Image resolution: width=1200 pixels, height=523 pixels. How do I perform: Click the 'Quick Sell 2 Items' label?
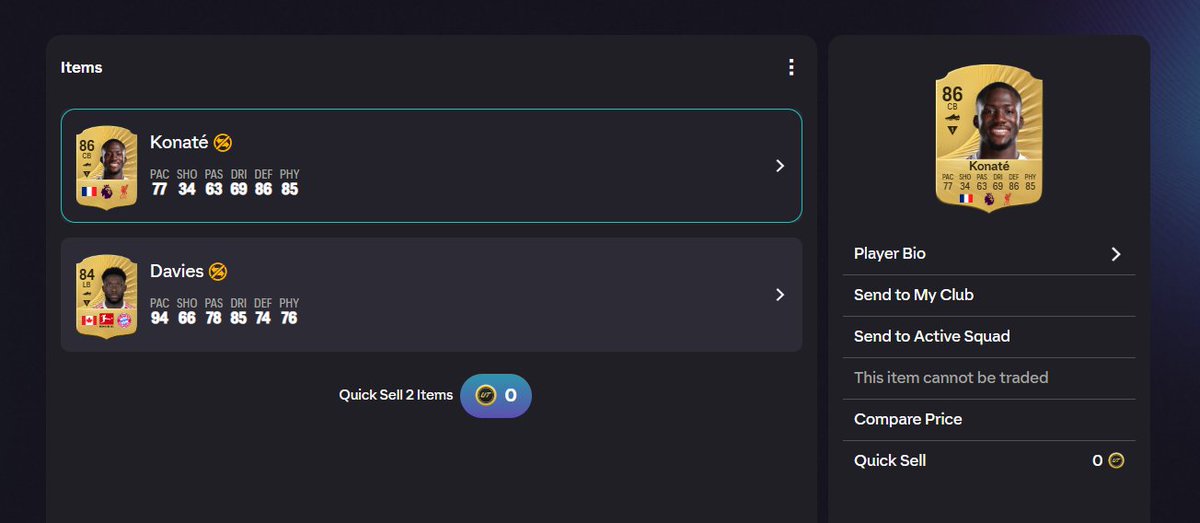(396, 395)
